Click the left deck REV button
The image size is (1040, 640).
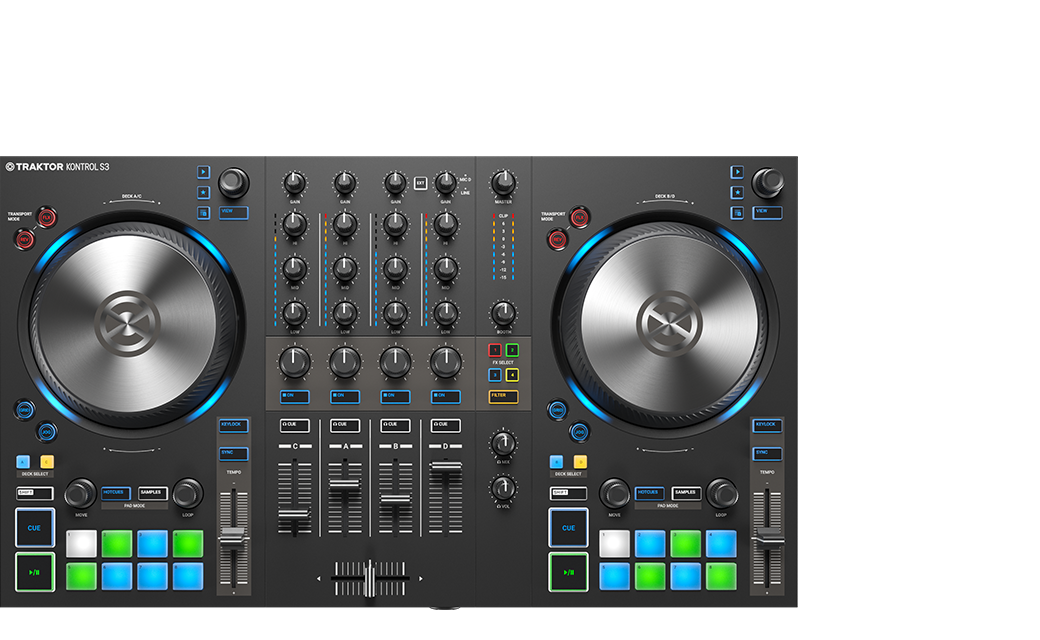click(x=25, y=239)
